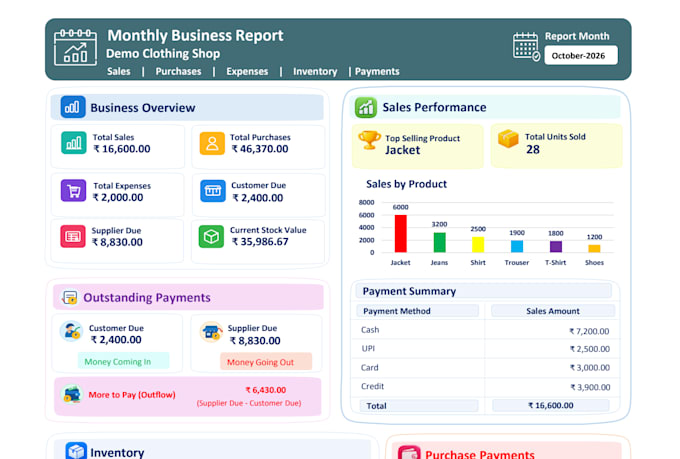The width and height of the screenshot is (680, 459).
Task: Click the ₹ 3,900.00 credit amount
Action: [590, 387]
